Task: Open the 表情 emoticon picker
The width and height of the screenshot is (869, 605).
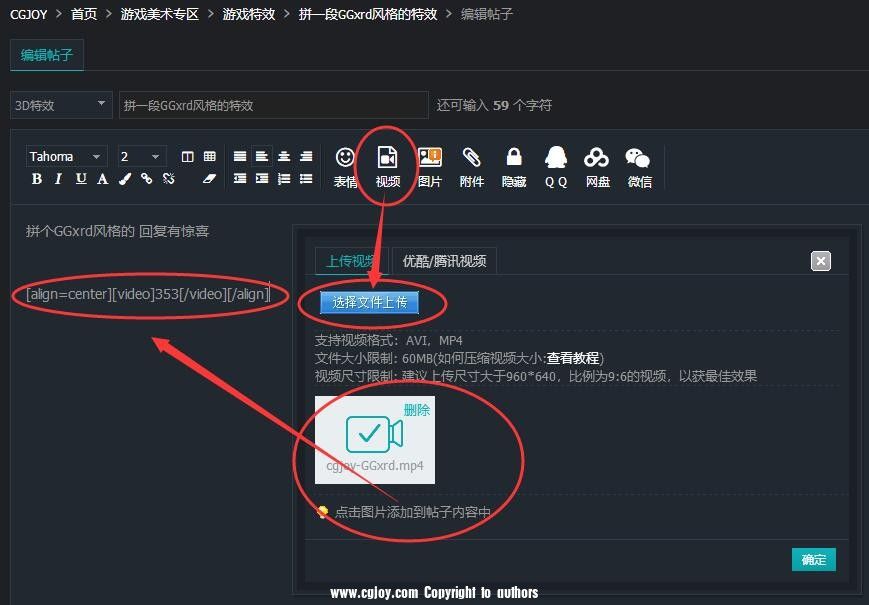Action: pyautogui.click(x=345, y=167)
